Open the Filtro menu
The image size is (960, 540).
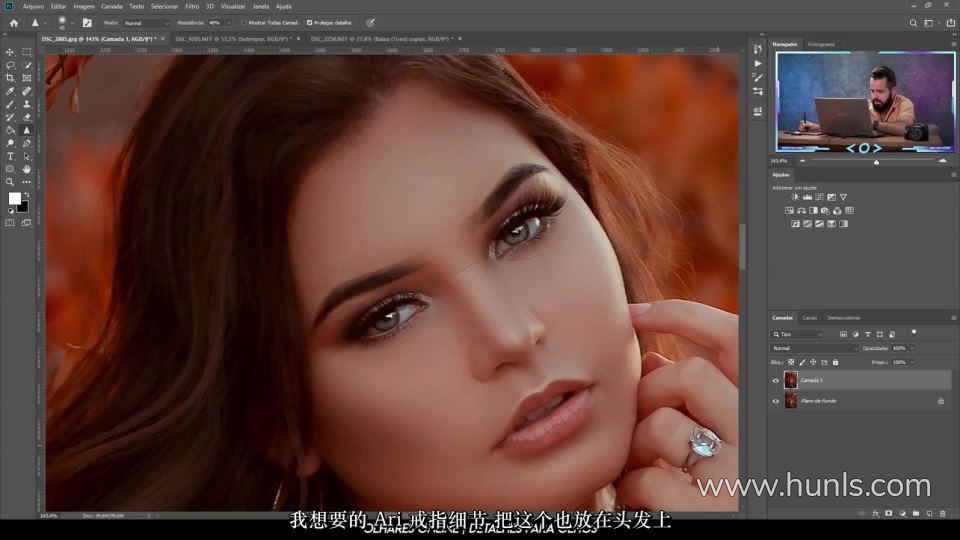(191, 6)
